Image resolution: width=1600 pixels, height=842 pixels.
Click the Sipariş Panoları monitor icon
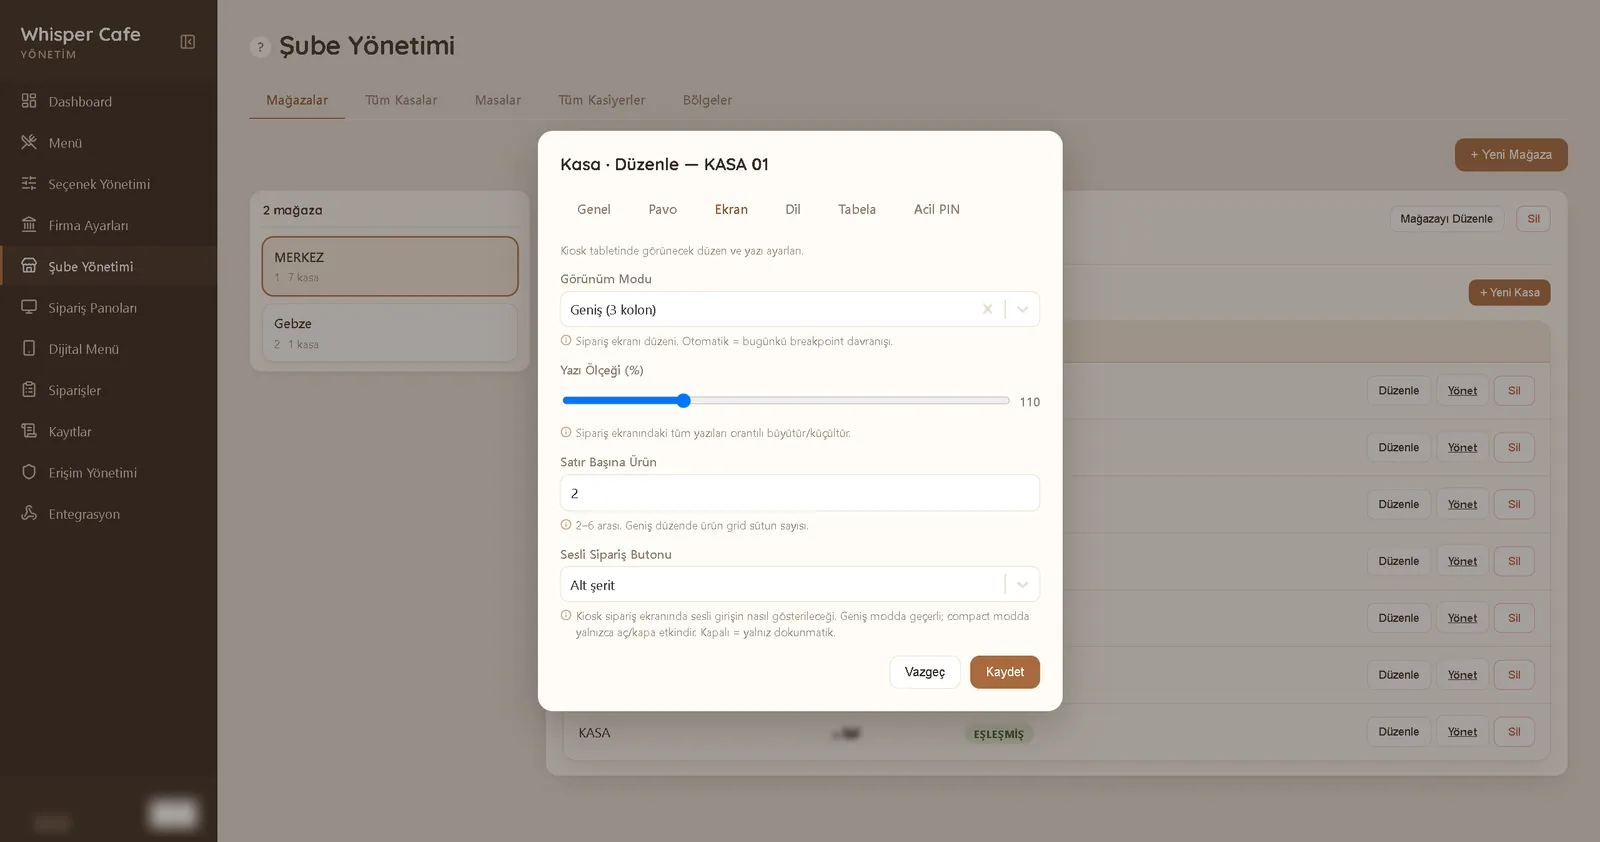(29, 307)
